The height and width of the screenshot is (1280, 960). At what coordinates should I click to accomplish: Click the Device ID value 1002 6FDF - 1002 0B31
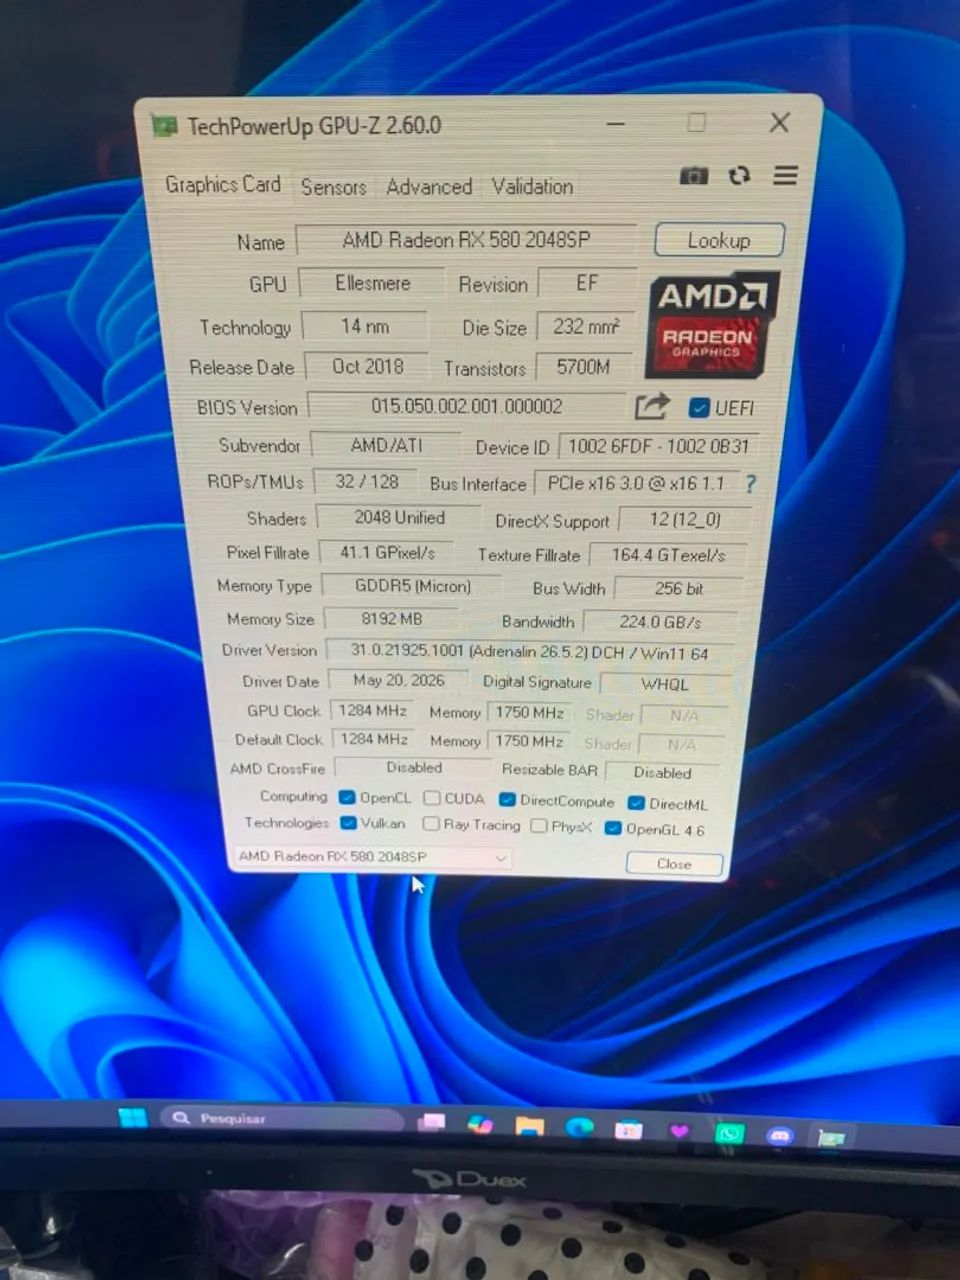click(658, 446)
